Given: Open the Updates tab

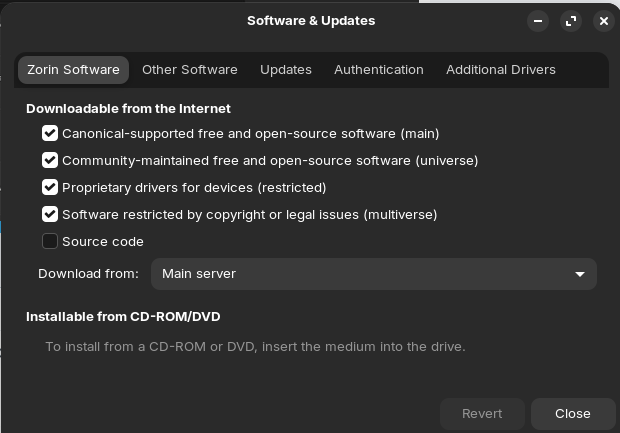Looking at the screenshot, I should 286,70.
